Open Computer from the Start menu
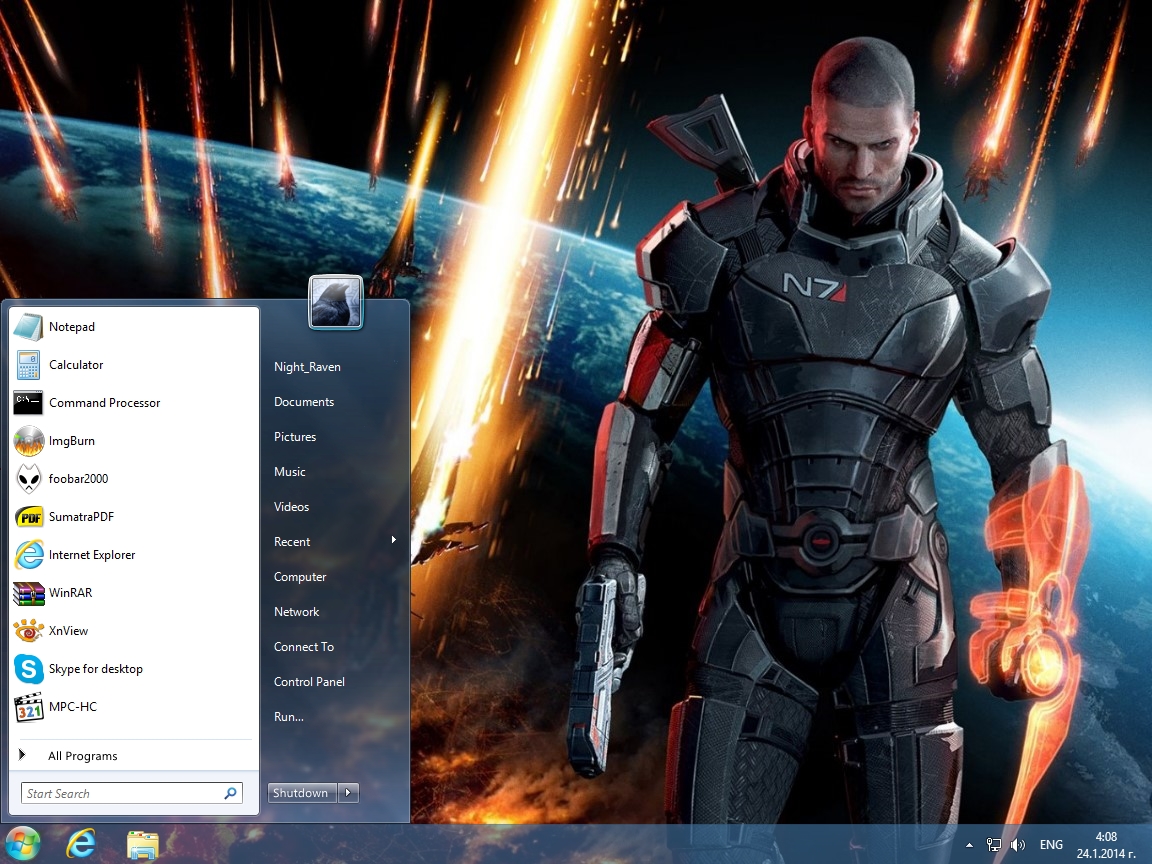 [300, 577]
